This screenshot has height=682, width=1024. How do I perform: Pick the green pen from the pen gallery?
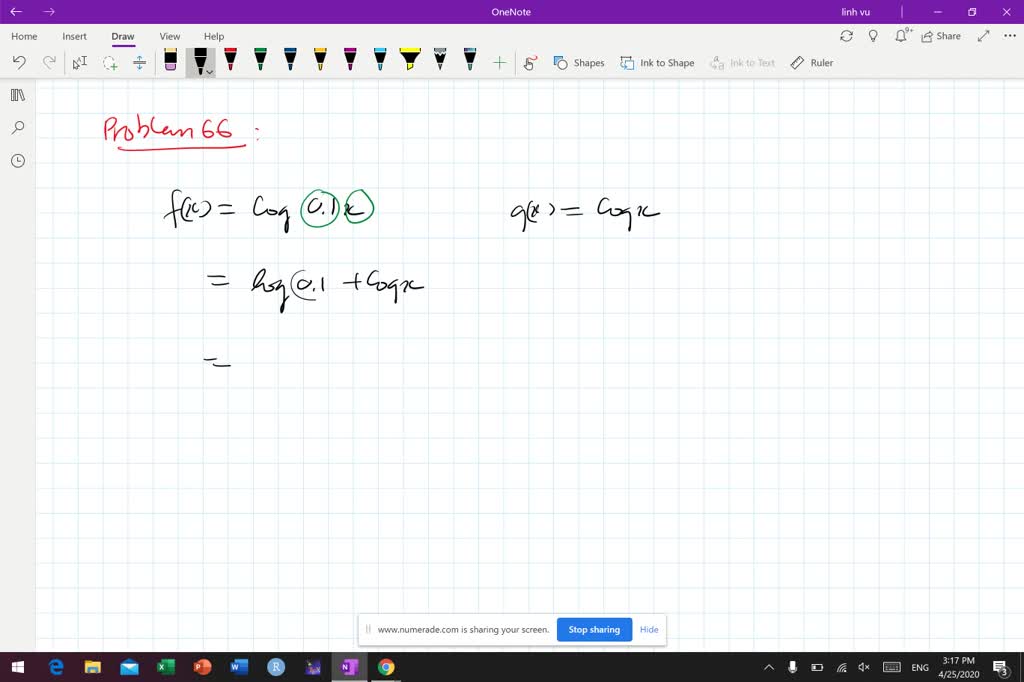coord(259,62)
